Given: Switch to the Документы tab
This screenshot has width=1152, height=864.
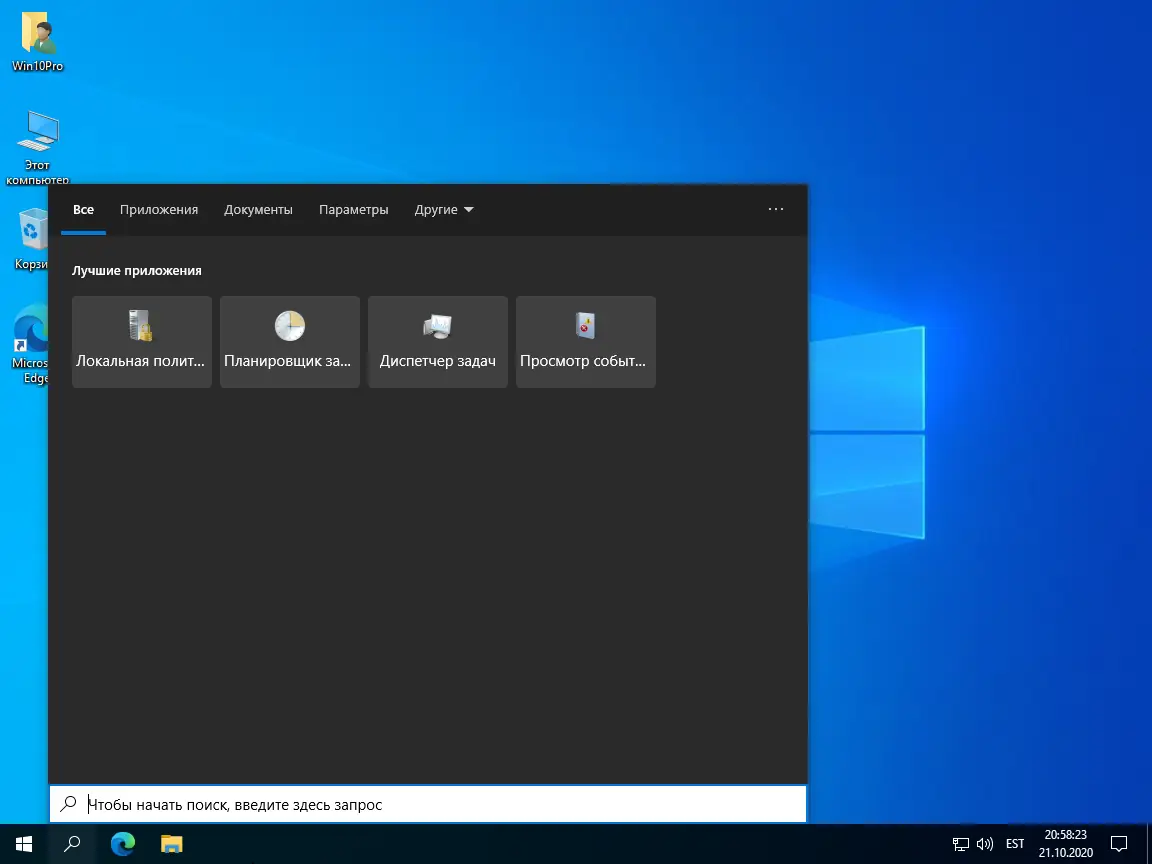Looking at the screenshot, I should (258, 209).
